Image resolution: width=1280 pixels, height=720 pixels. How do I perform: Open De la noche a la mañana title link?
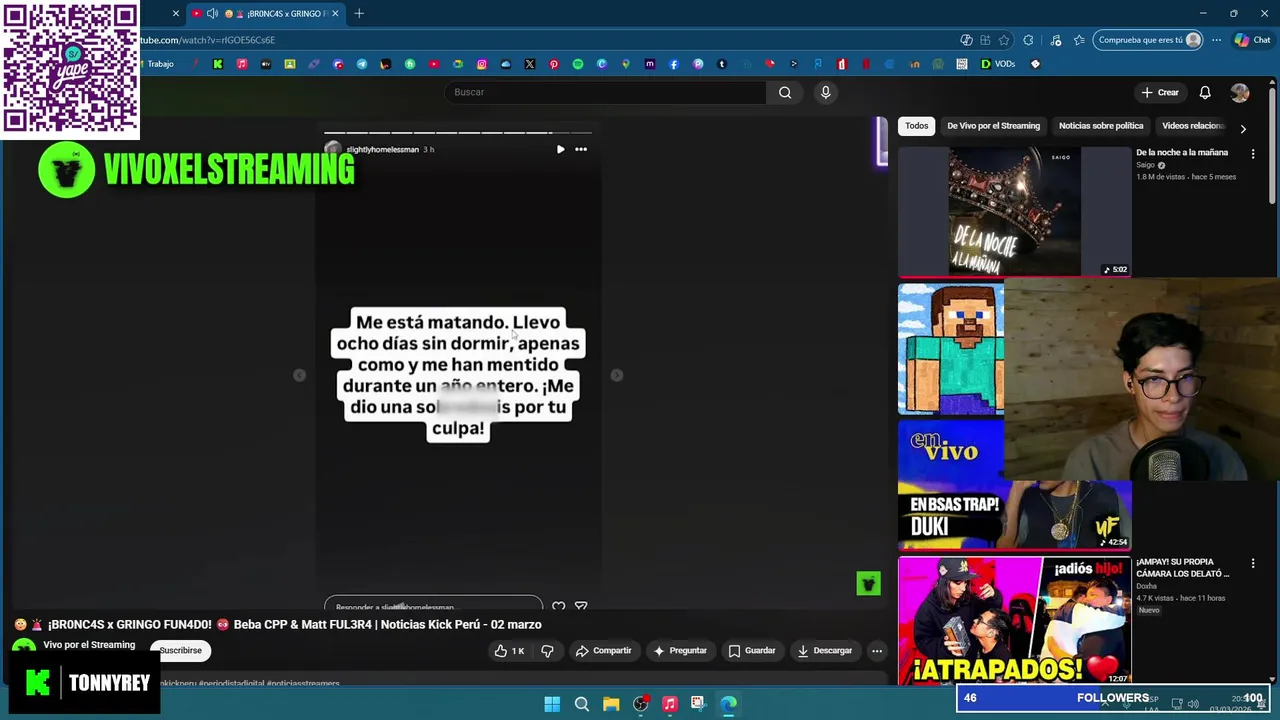point(1181,153)
